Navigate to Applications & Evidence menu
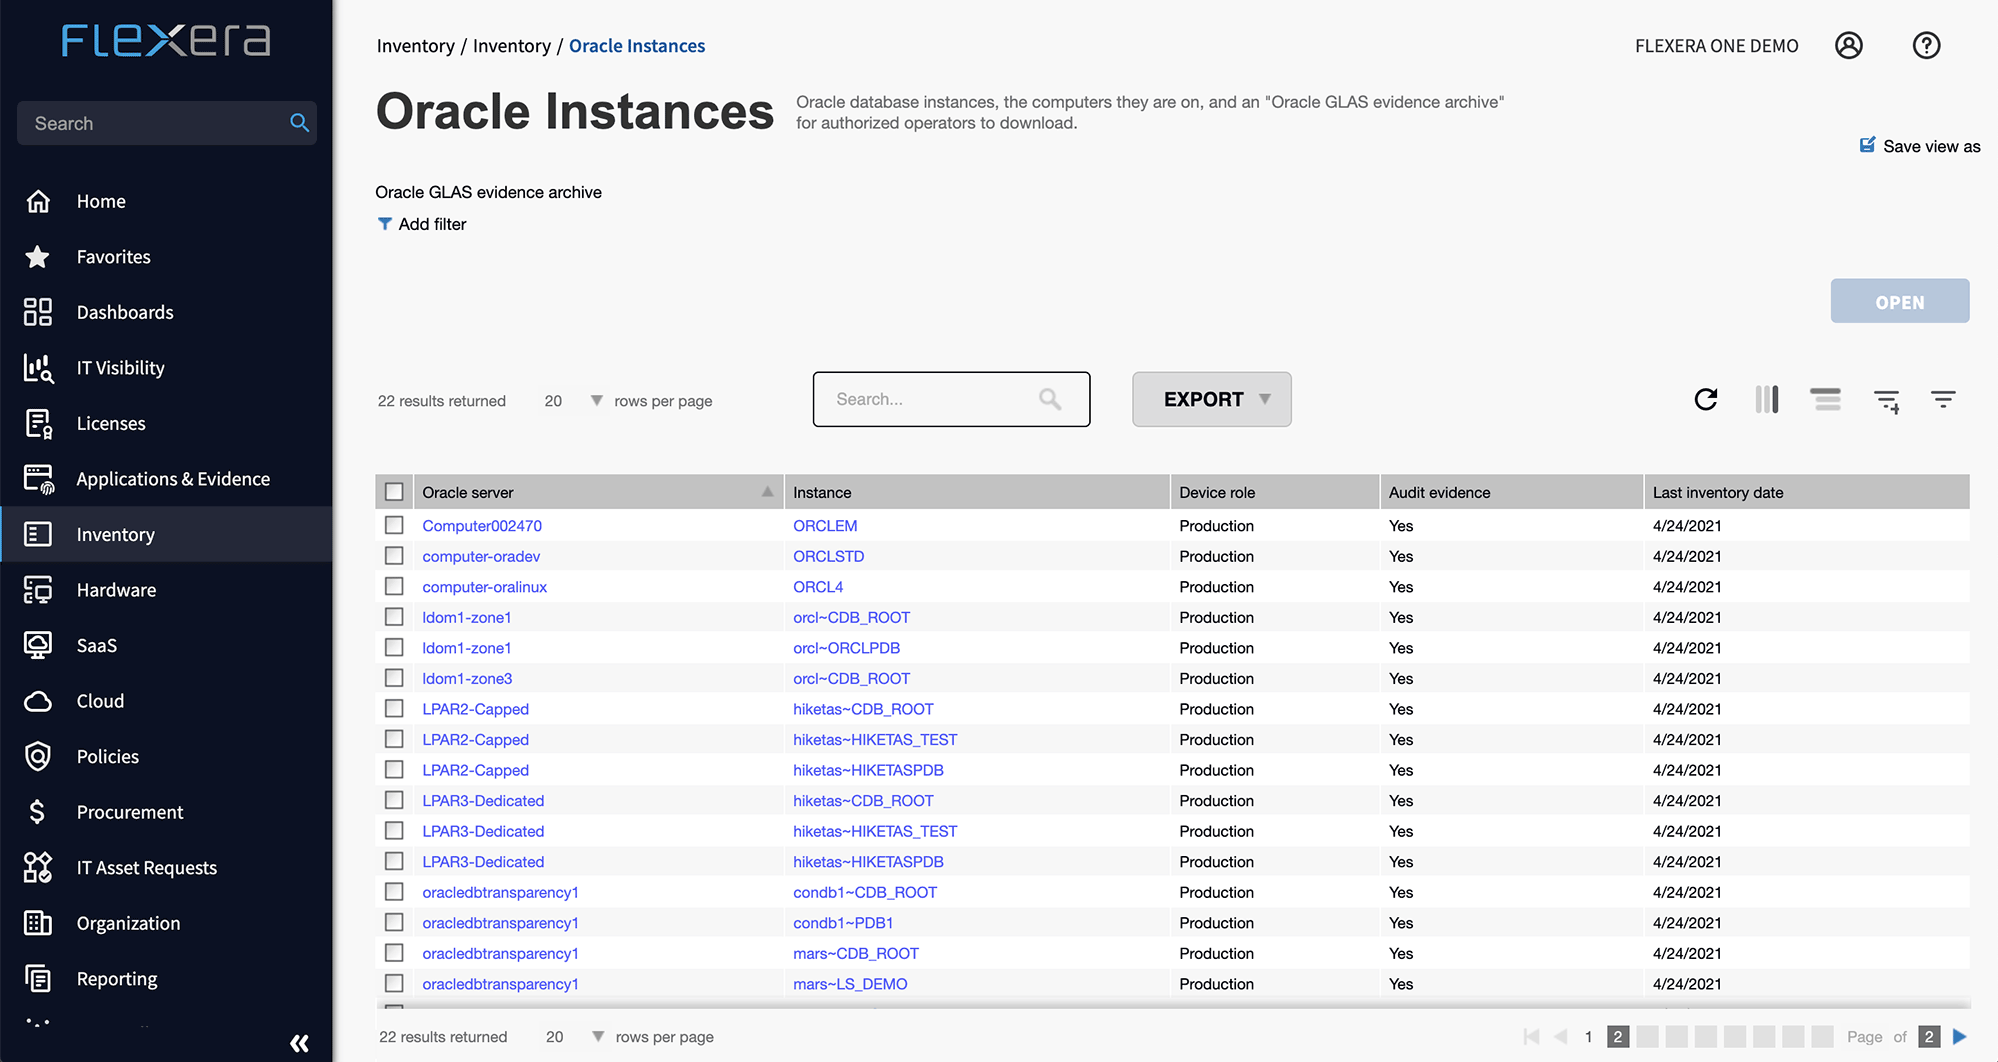This screenshot has width=1998, height=1062. (173, 479)
